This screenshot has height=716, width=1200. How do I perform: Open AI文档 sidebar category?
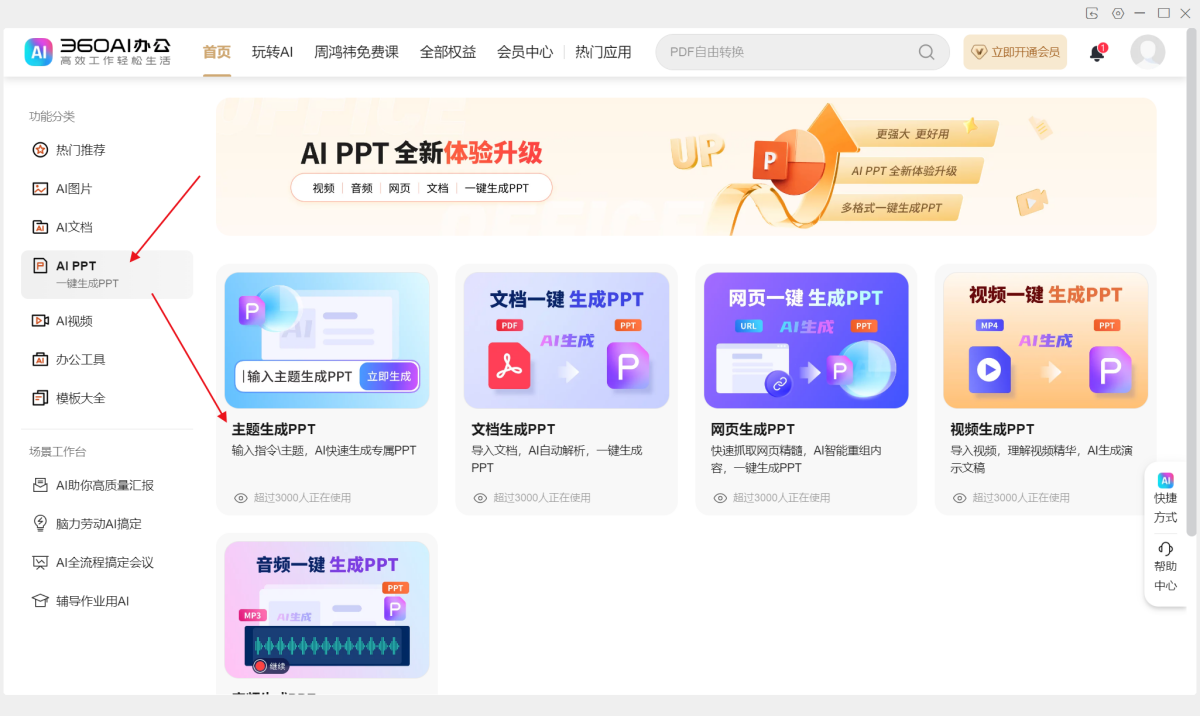click(x=73, y=227)
